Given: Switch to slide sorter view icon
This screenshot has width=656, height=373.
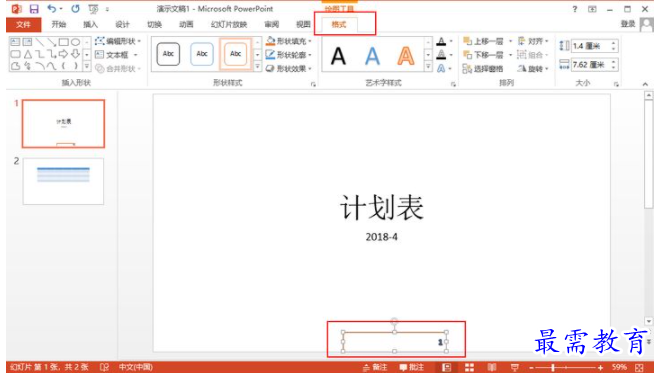Looking at the screenshot, I should tap(469, 367).
